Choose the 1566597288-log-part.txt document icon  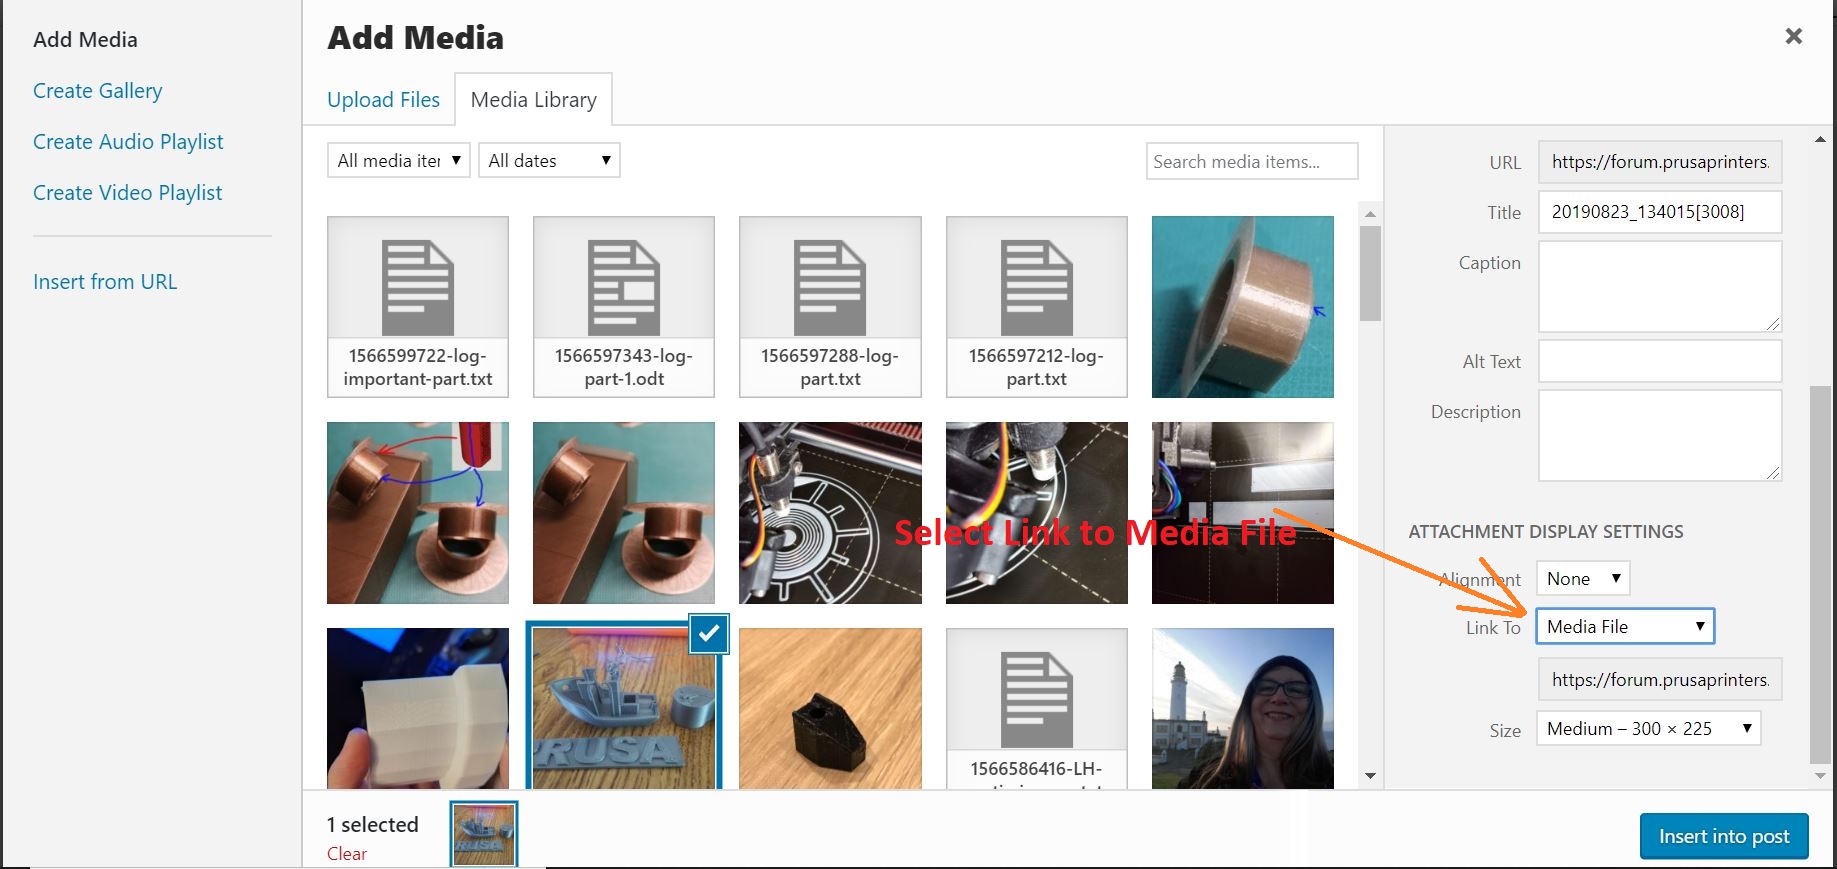(829, 288)
